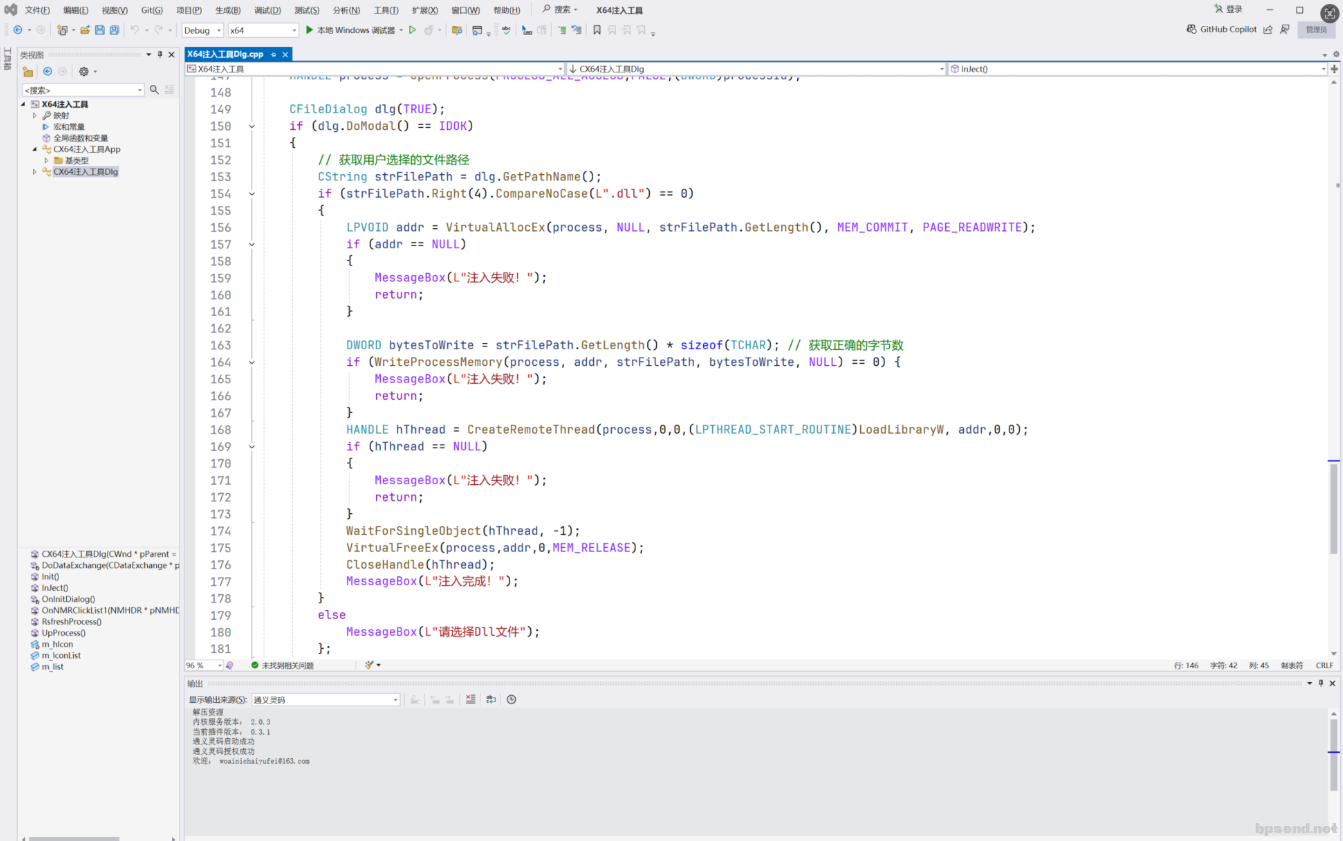Open the CX64注入工具Dlg class dropdown

click(756, 69)
